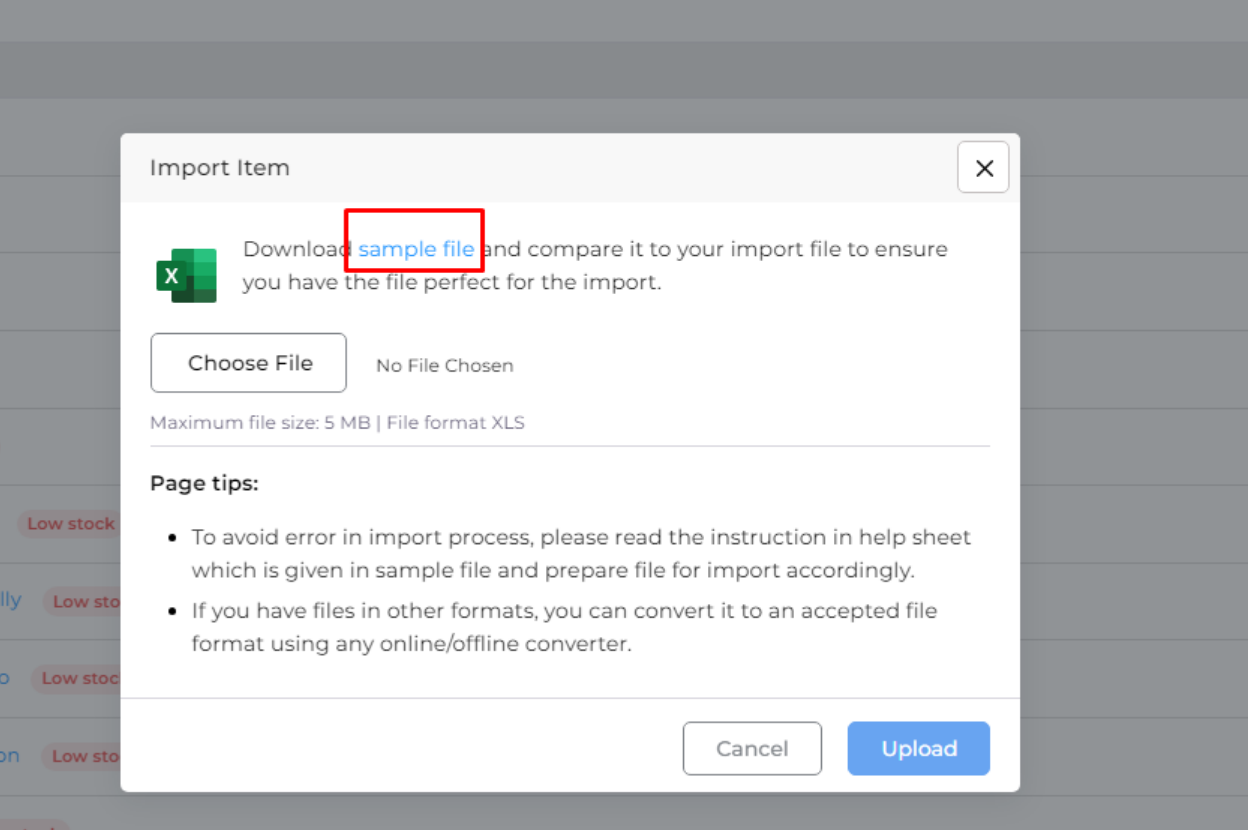Click the Excel spreadsheet icon
This screenshot has height=830, width=1248.
(x=186, y=270)
